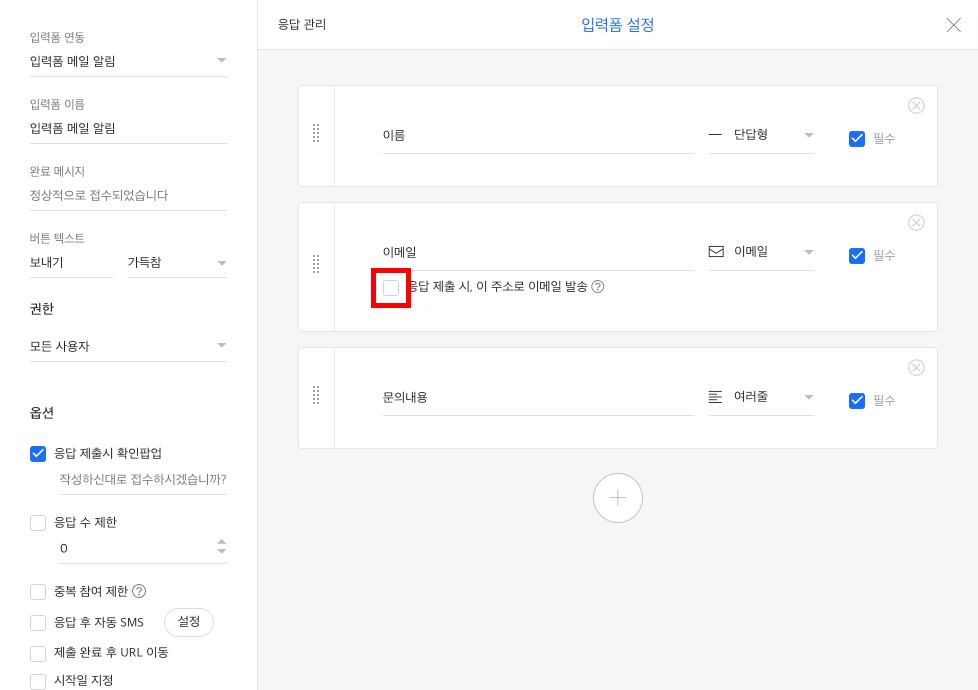Open the 입력폼 연동 dropdown
Viewport: 978px width, 690px height.
tap(128, 61)
